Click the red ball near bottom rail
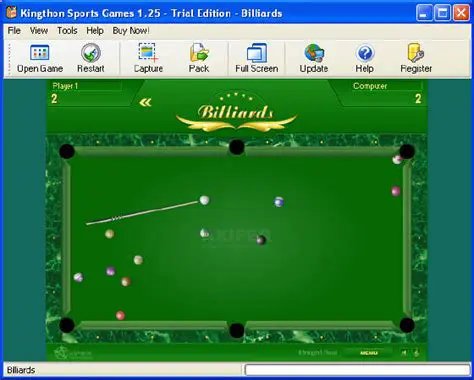This screenshot has height=380, width=474. pos(120,315)
